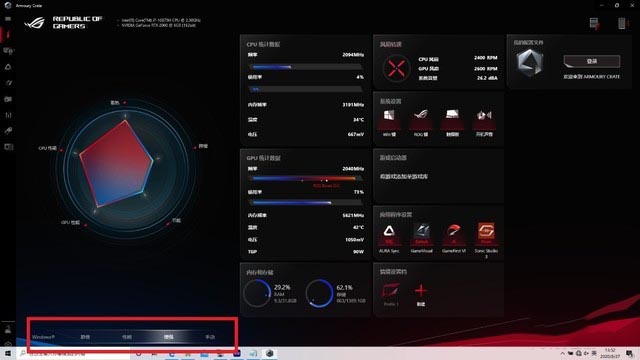Click the GPU usage 73% bar
This screenshot has width=640, height=360.
305,202
